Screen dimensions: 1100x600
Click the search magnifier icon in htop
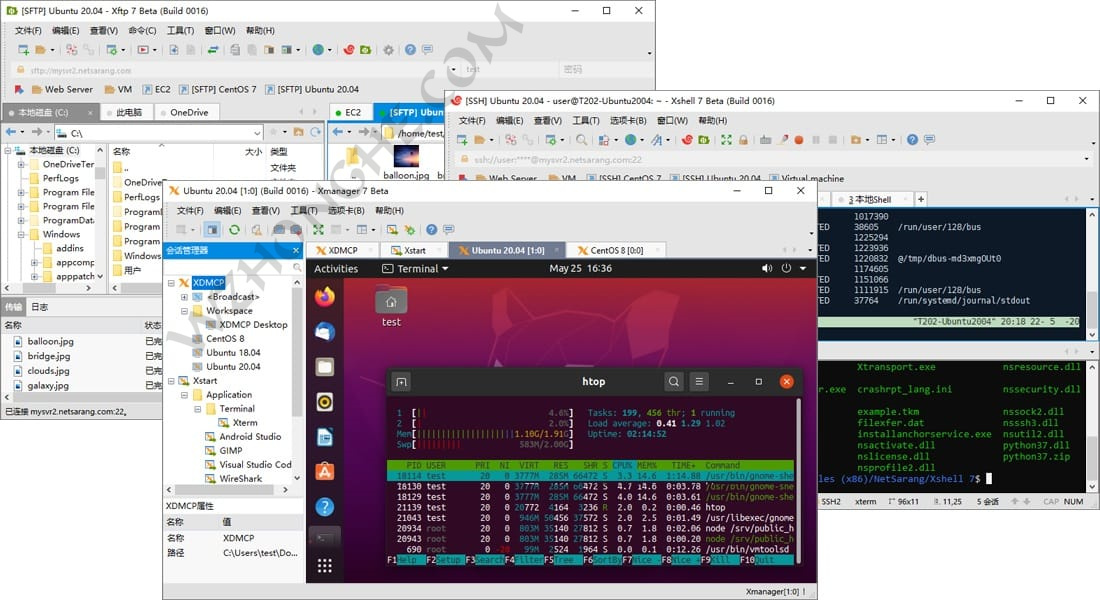pyautogui.click(x=674, y=382)
